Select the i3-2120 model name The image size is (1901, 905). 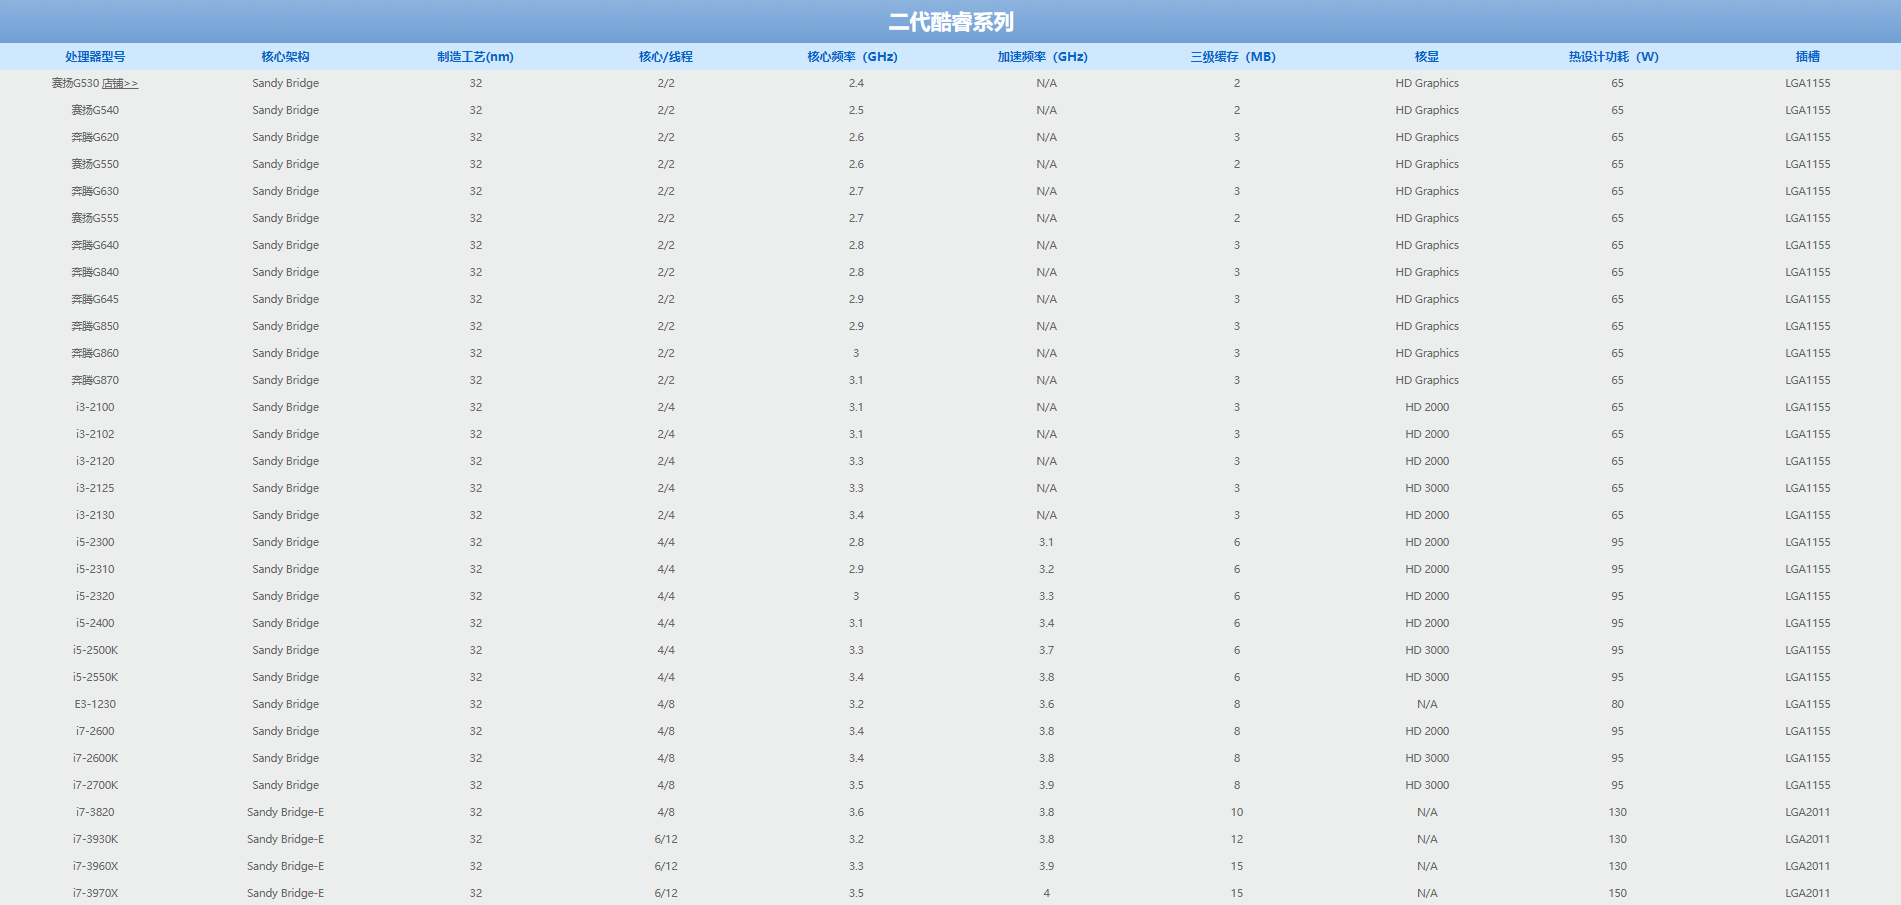pyautogui.click(x=95, y=461)
